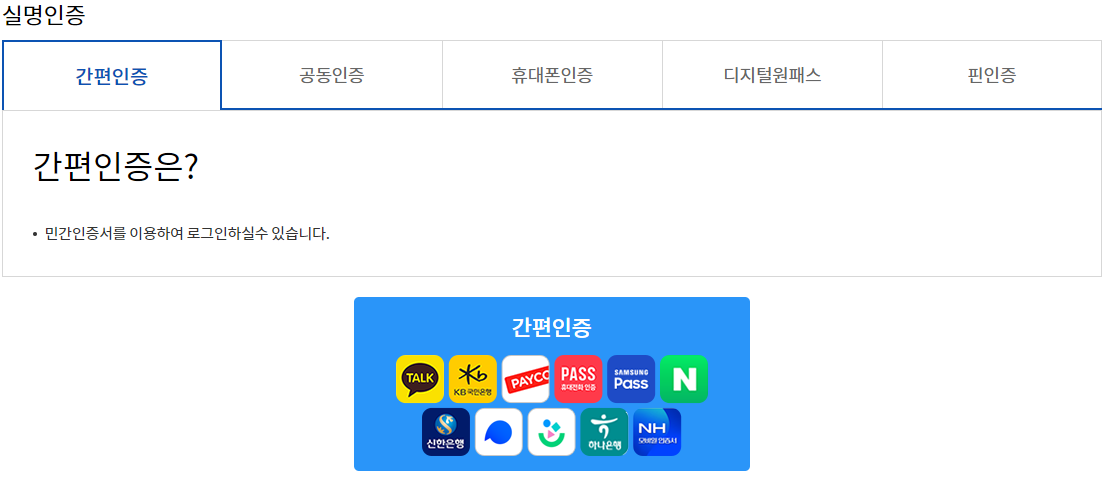
Task: Click the 간편인증은? heading
Action: [x=115, y=167]
